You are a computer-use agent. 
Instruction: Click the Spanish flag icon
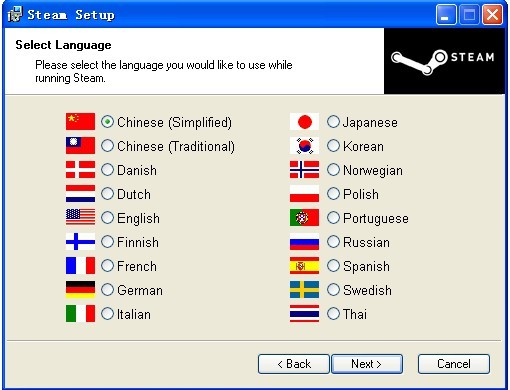click(304, 265)
